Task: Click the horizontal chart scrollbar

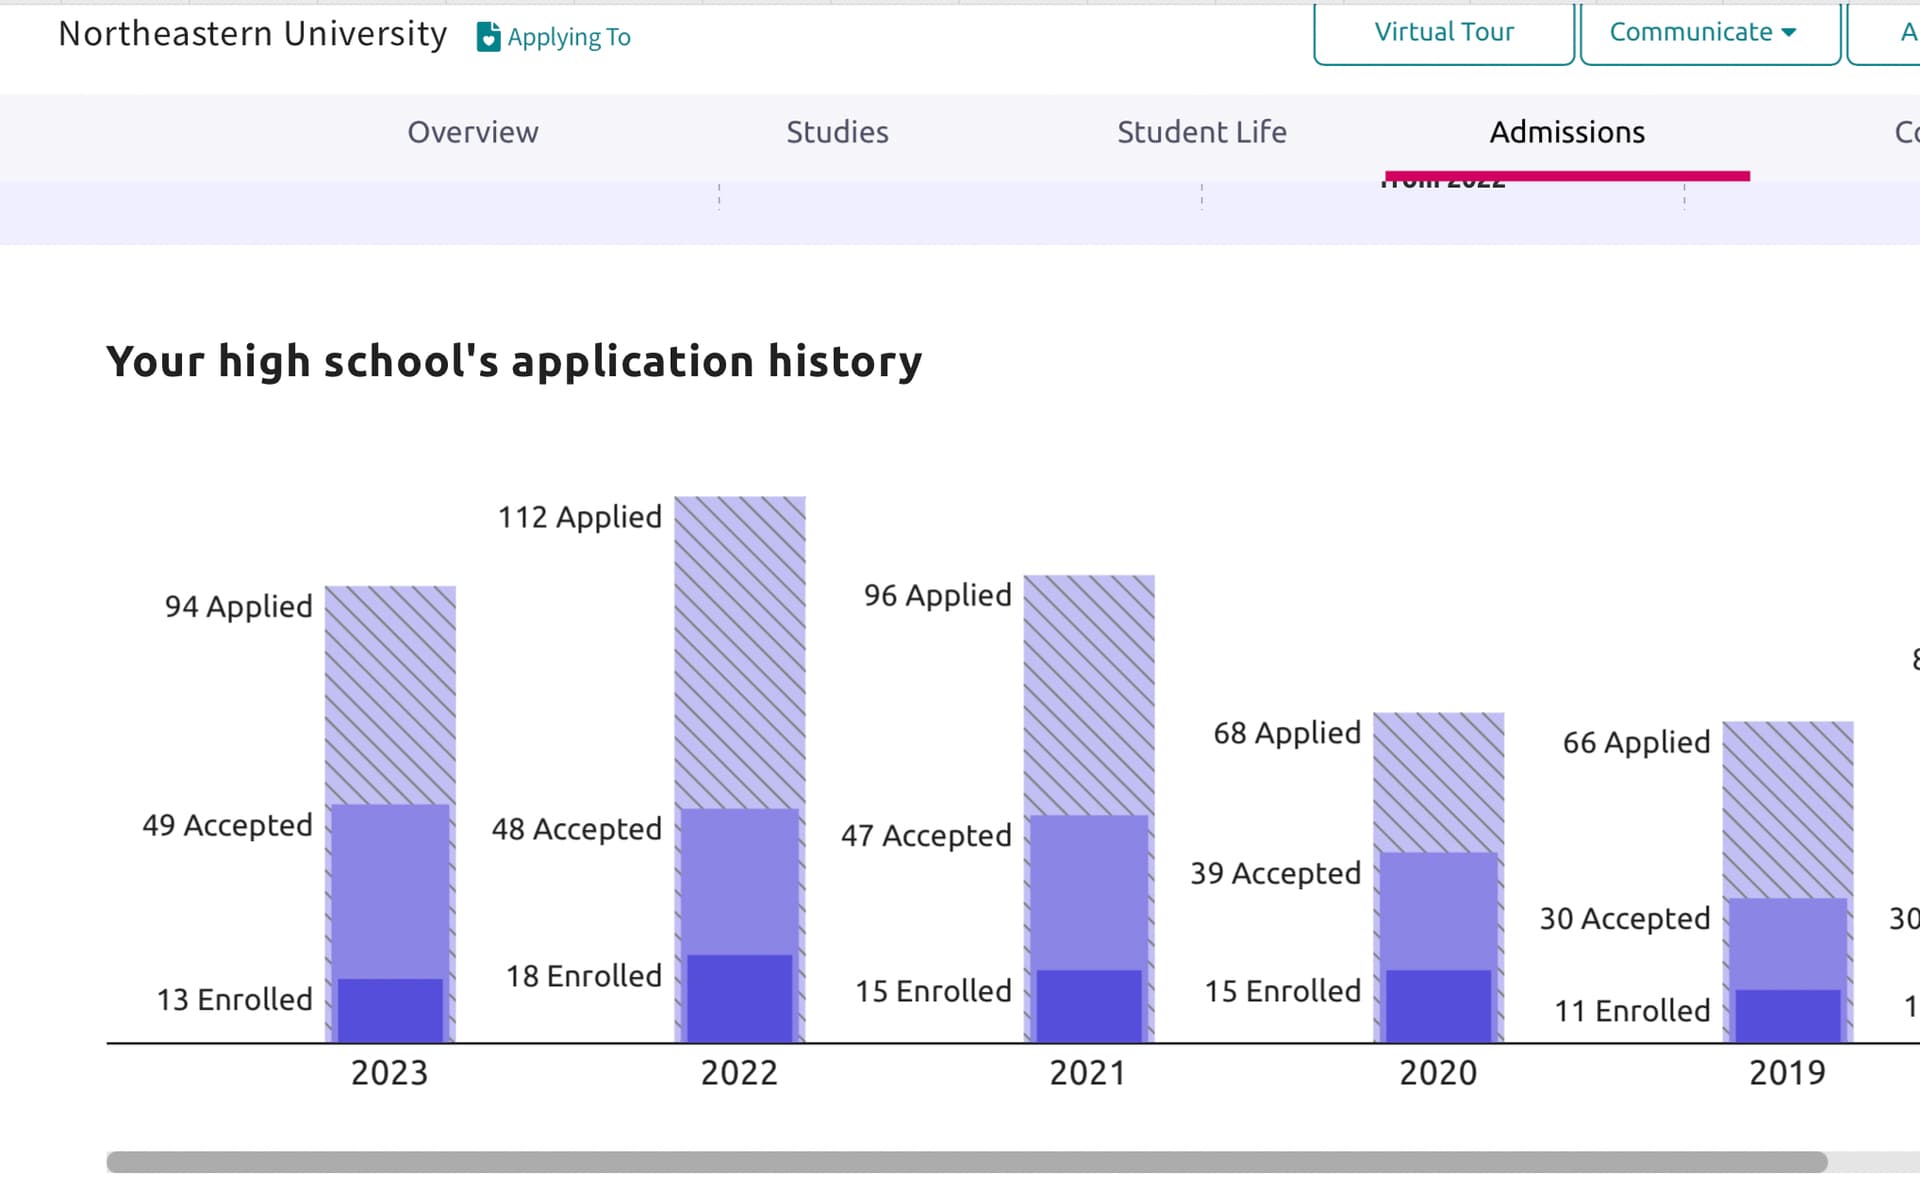Action: [966, 1162]
